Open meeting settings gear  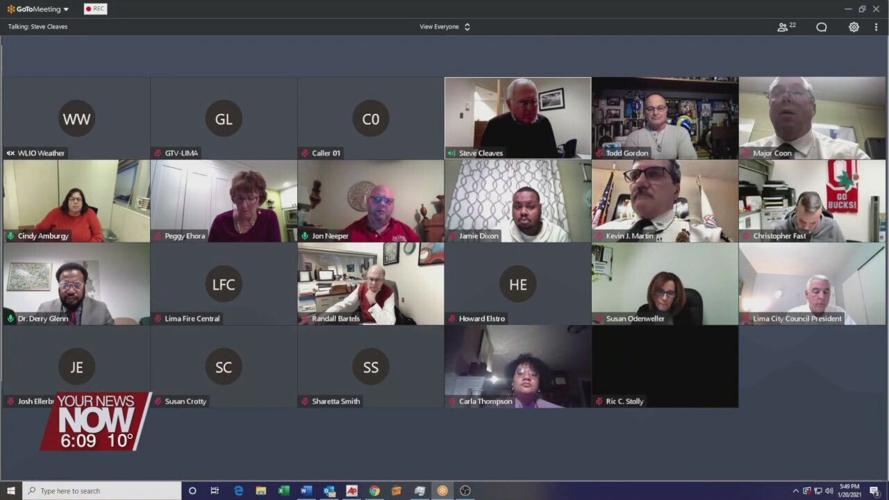(853, 27)
